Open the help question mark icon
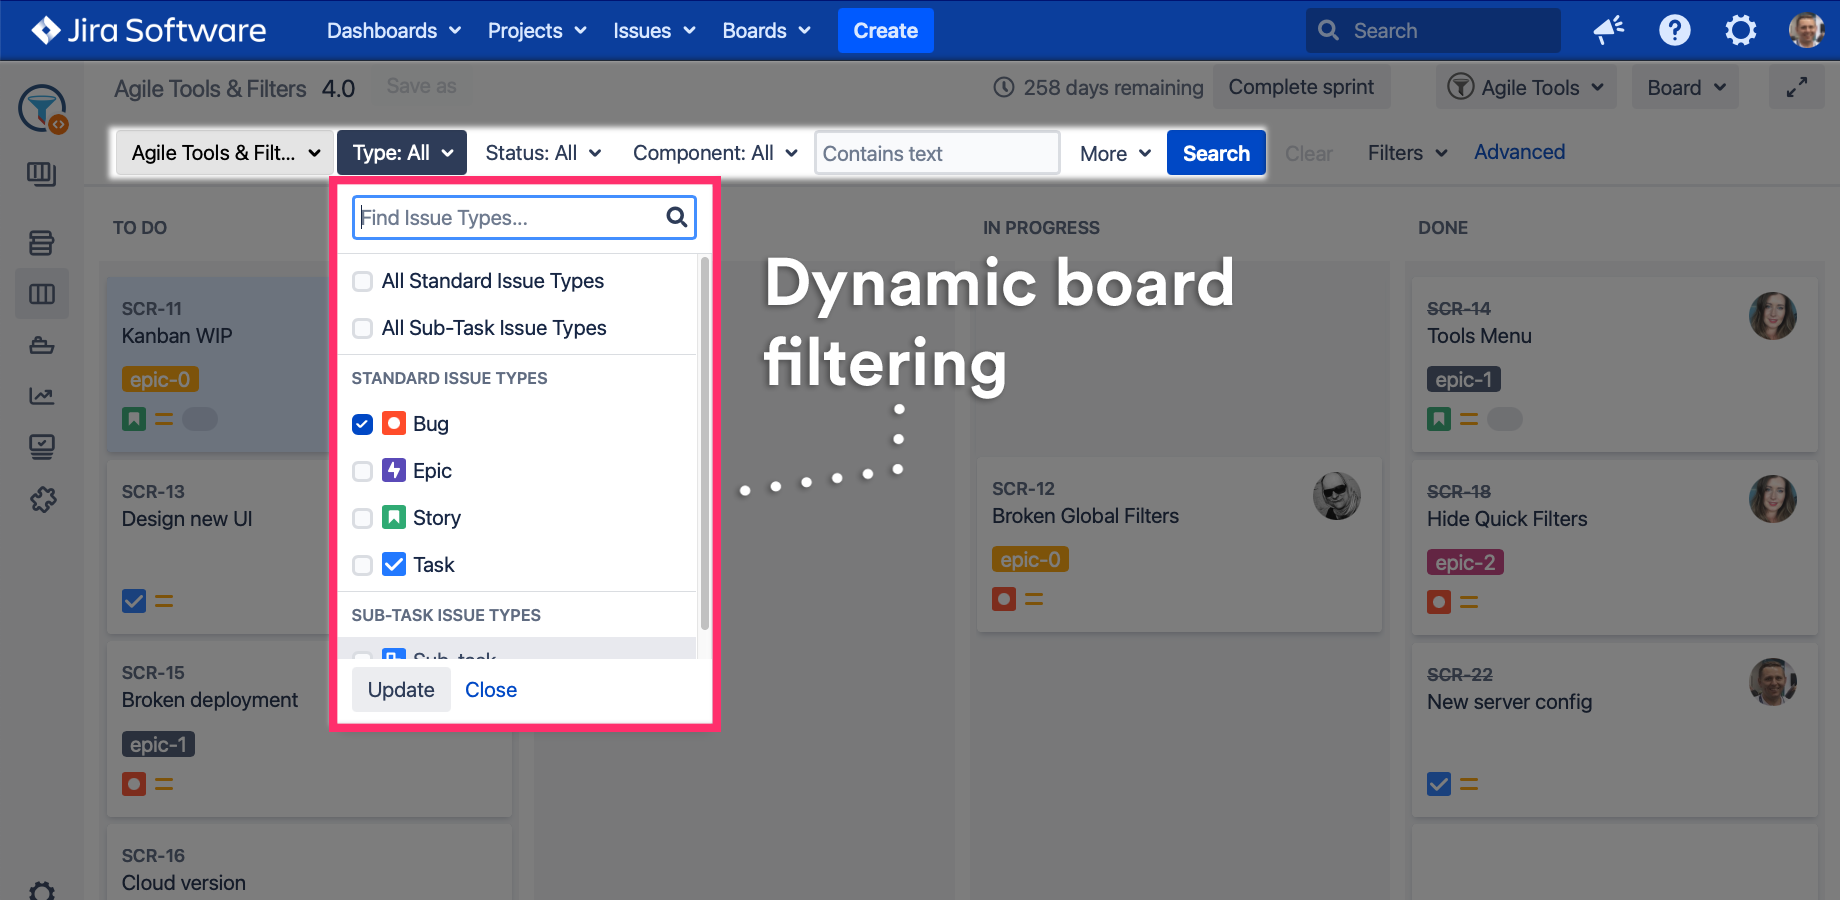The height and width of the screenshot is (900, 1840). [1674, 31]
